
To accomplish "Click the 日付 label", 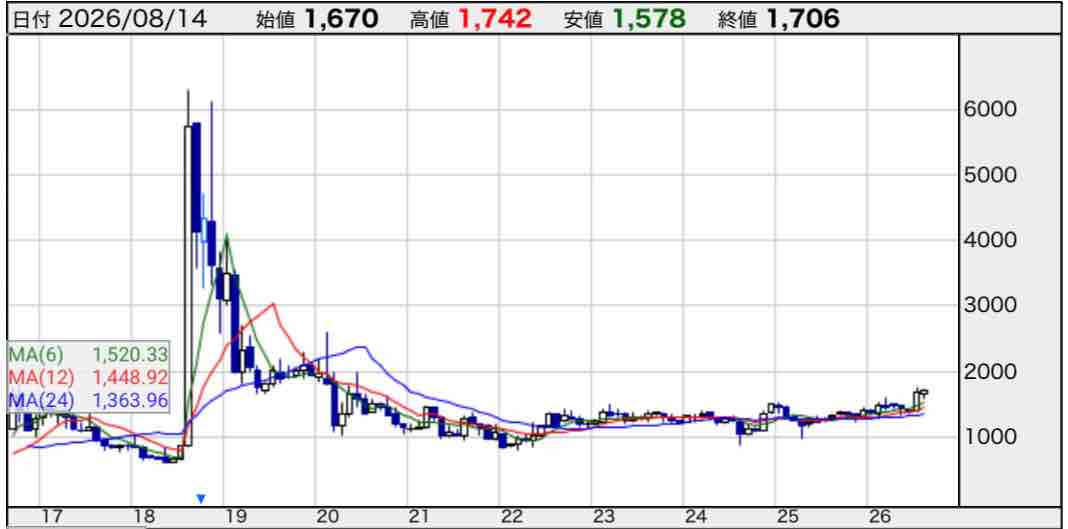I will click(34, 20).
